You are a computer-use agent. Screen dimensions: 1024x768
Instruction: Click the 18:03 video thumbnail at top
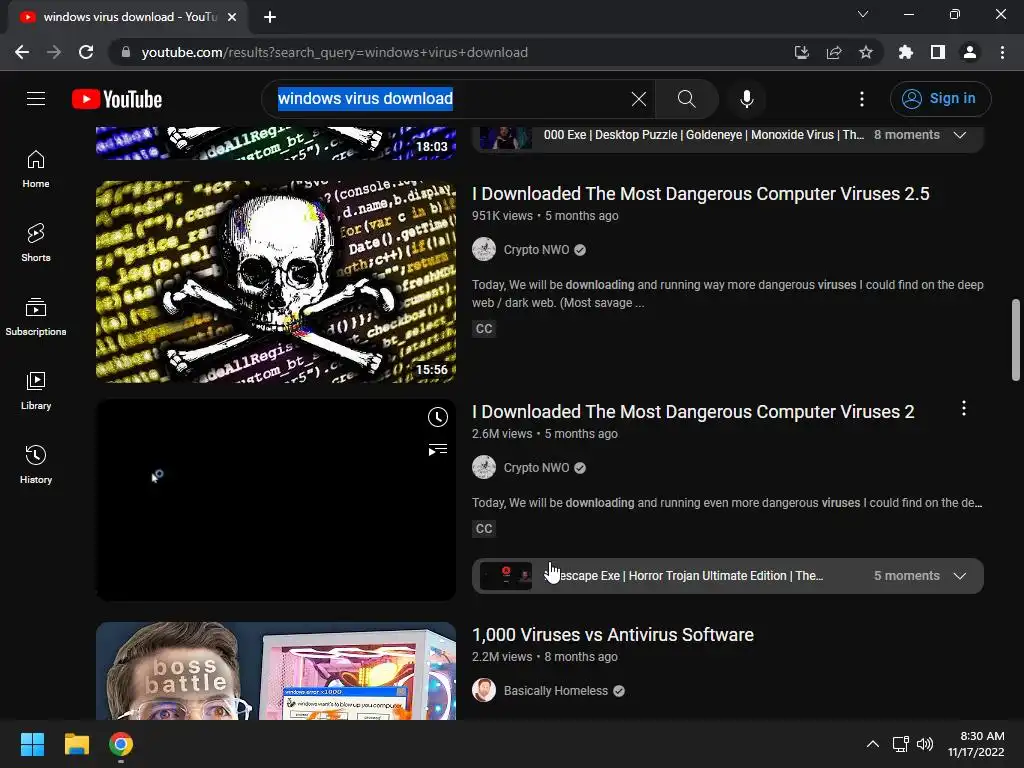[x=276, y=143]
